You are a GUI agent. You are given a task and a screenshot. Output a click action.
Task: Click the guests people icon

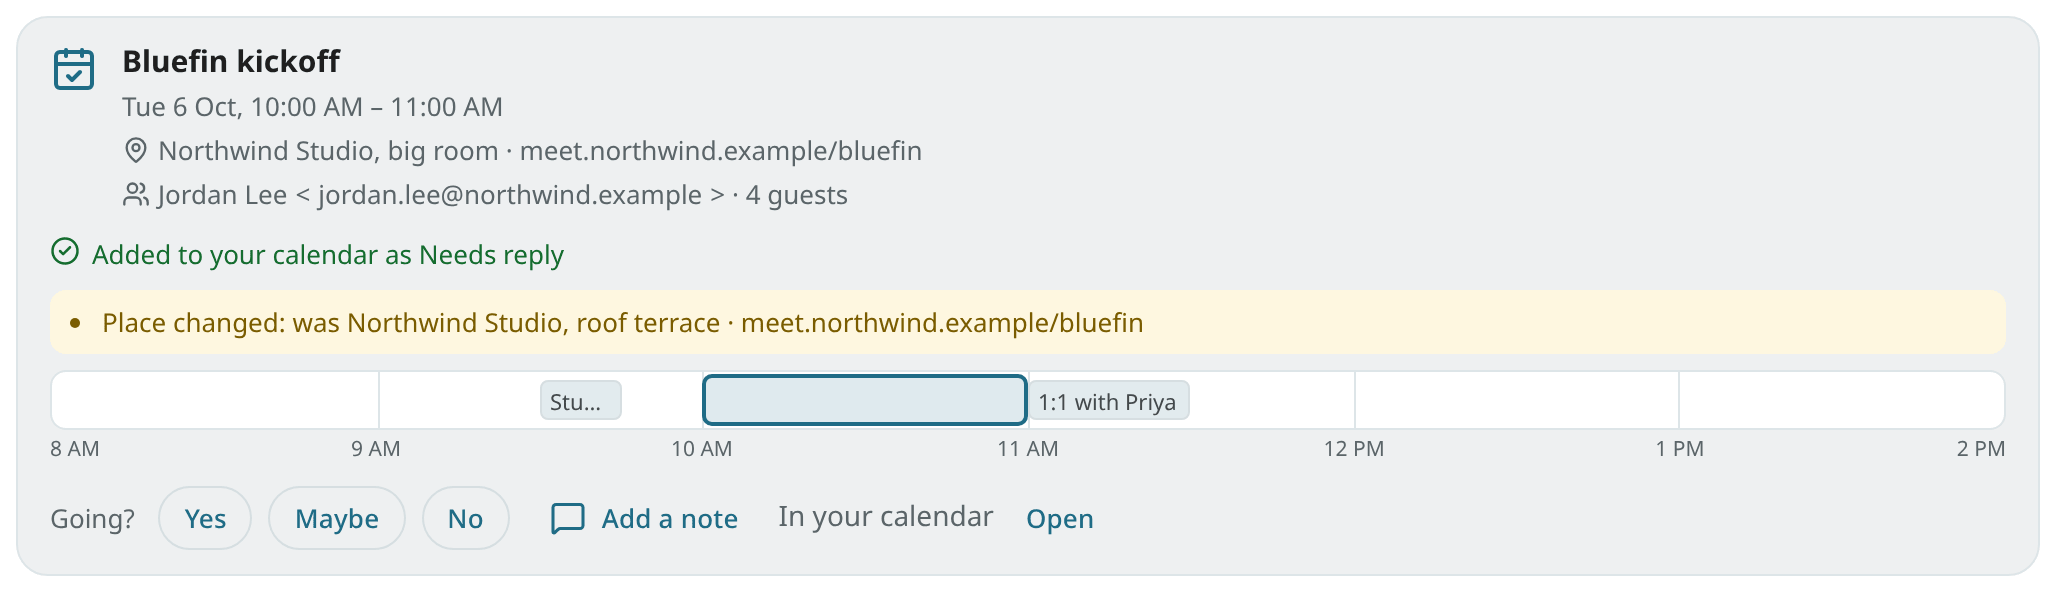[135, 195]
